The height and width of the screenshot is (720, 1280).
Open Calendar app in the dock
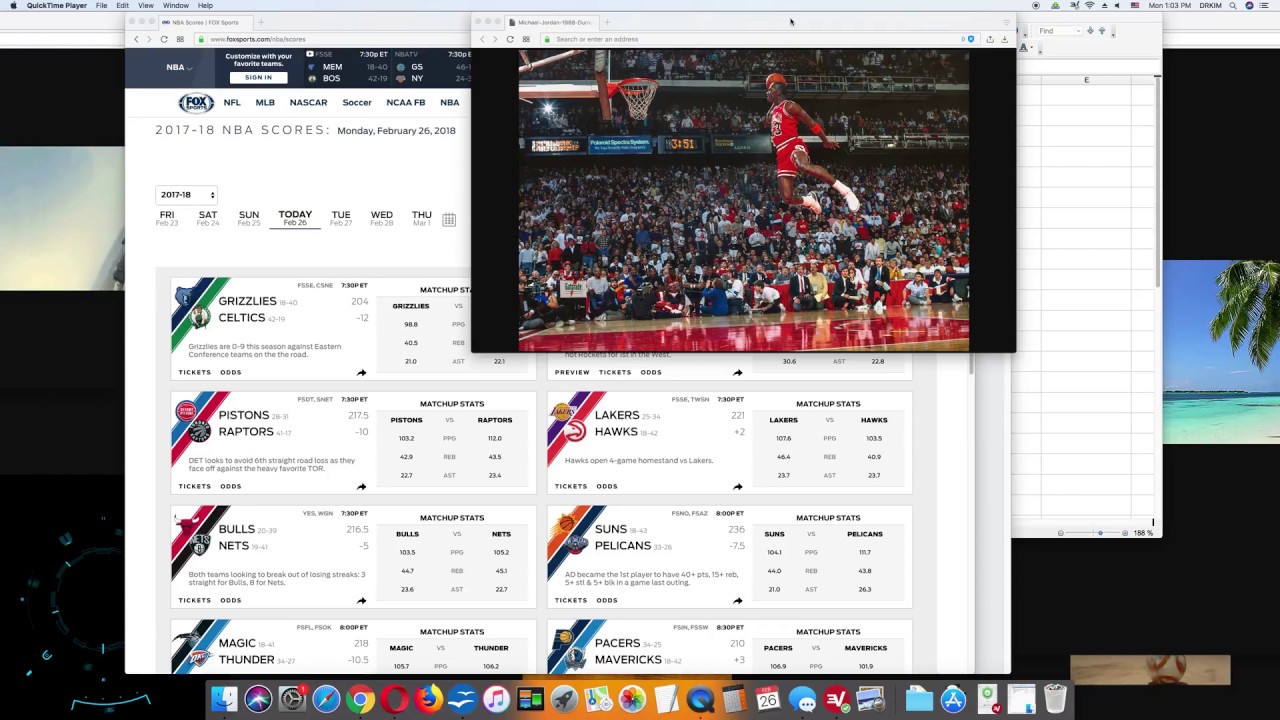768,699
